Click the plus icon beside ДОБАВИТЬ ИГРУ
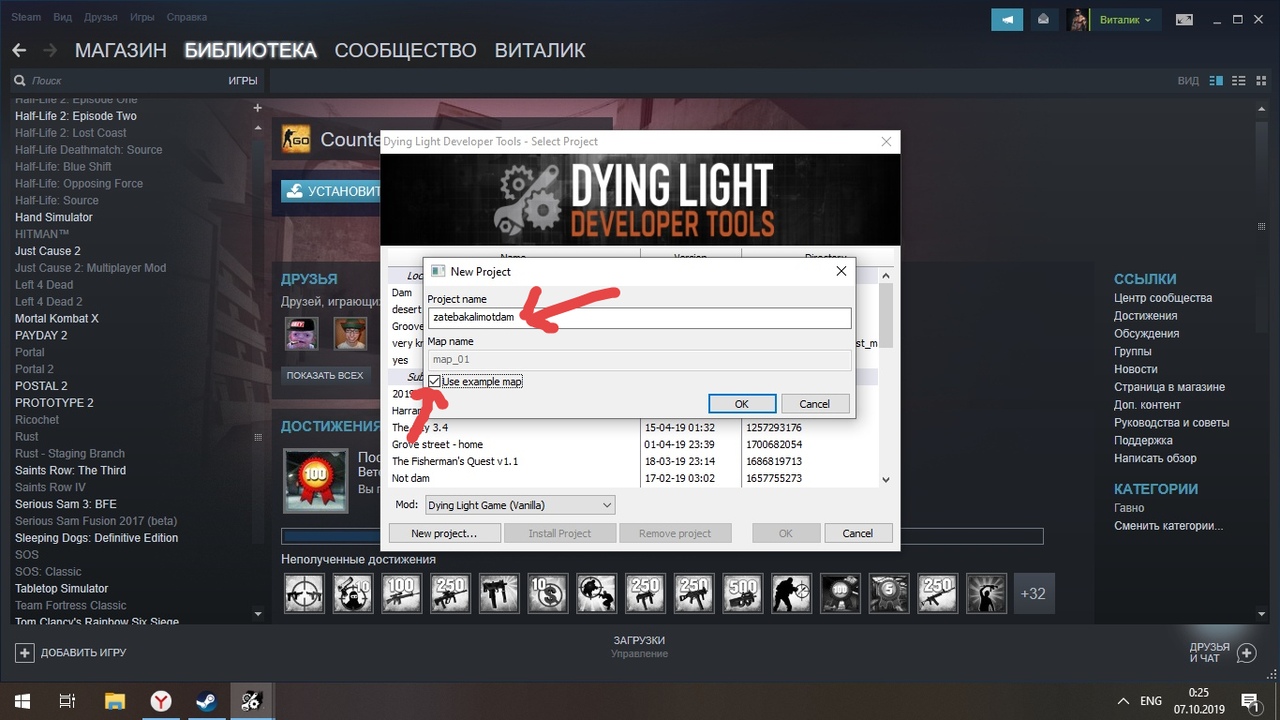The width and height of the screenshot is (1280, 720). pos(24,653)
